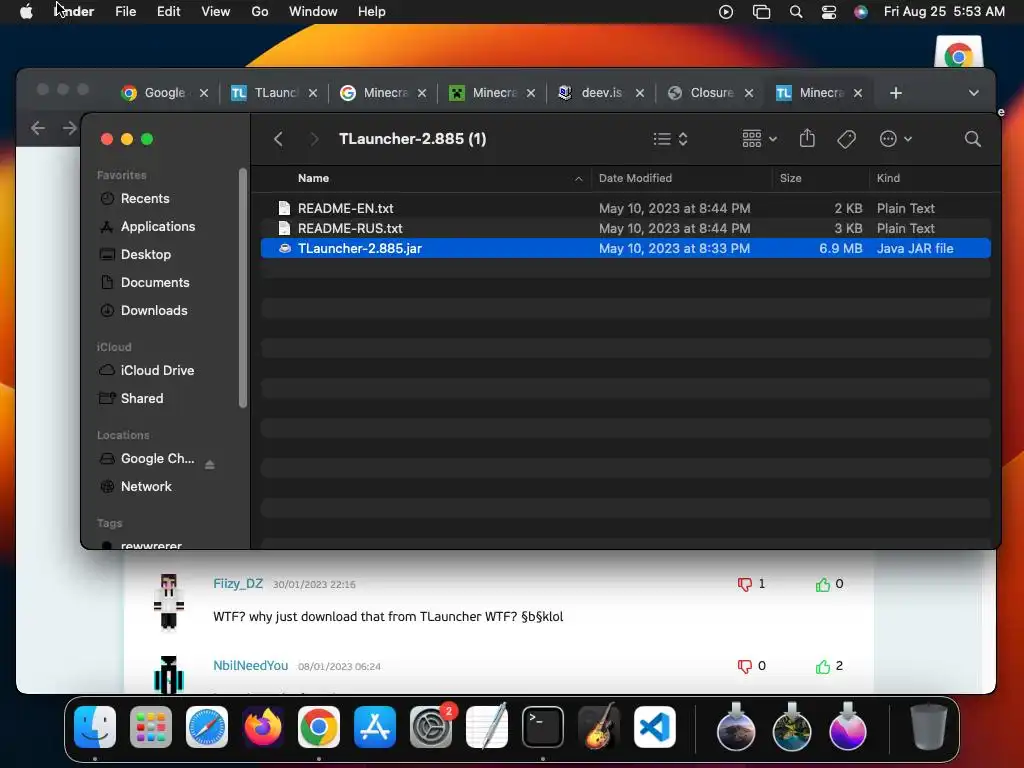Screen dimensions: 1024x768
Task: Sort by Kind column header
Action: (888, 178)
